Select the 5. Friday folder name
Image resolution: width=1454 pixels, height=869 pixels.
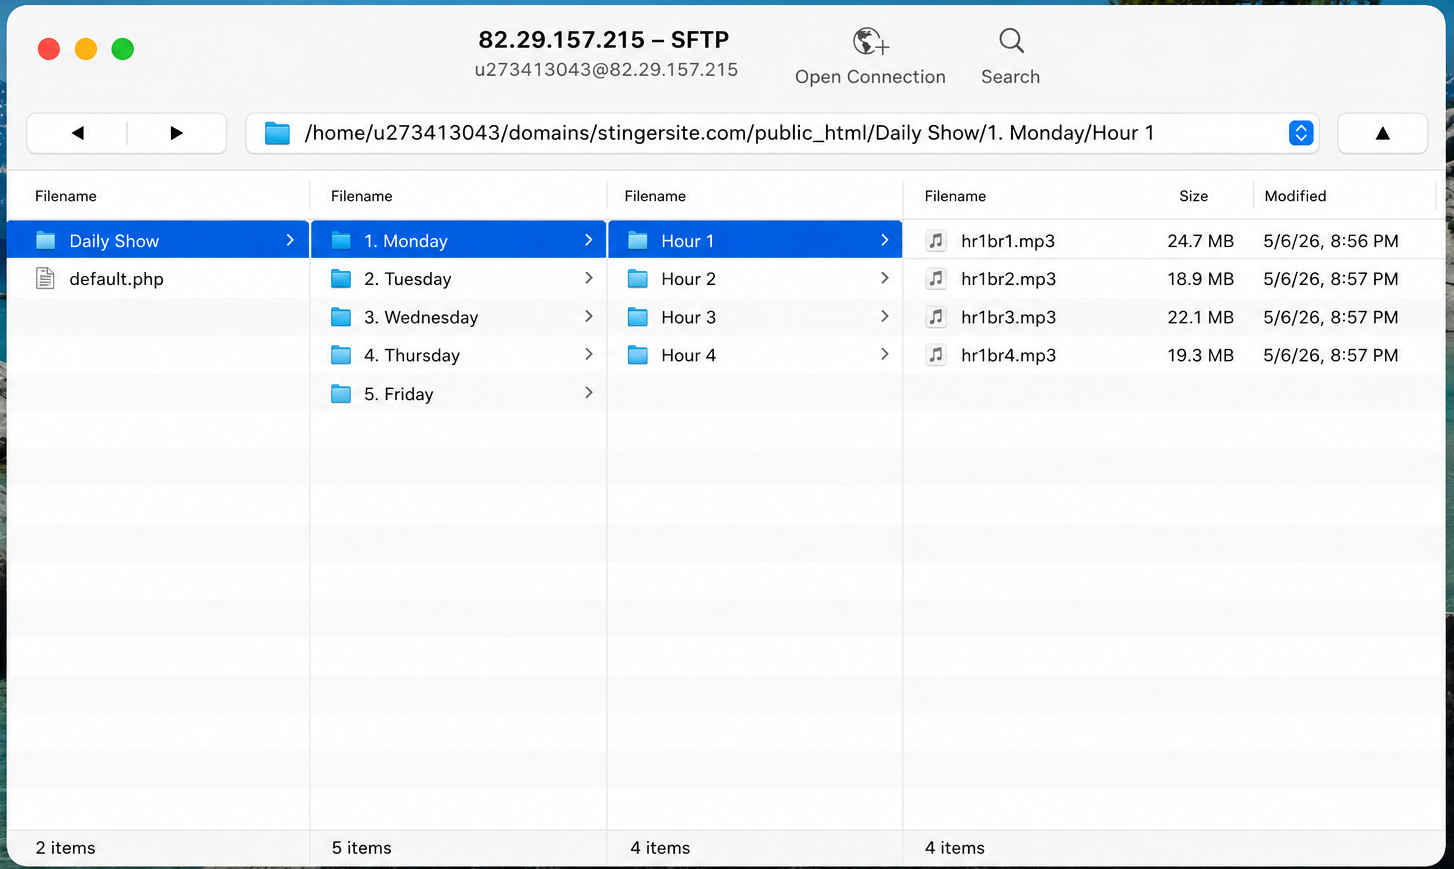pyautogui.click(x=399, y=394)
